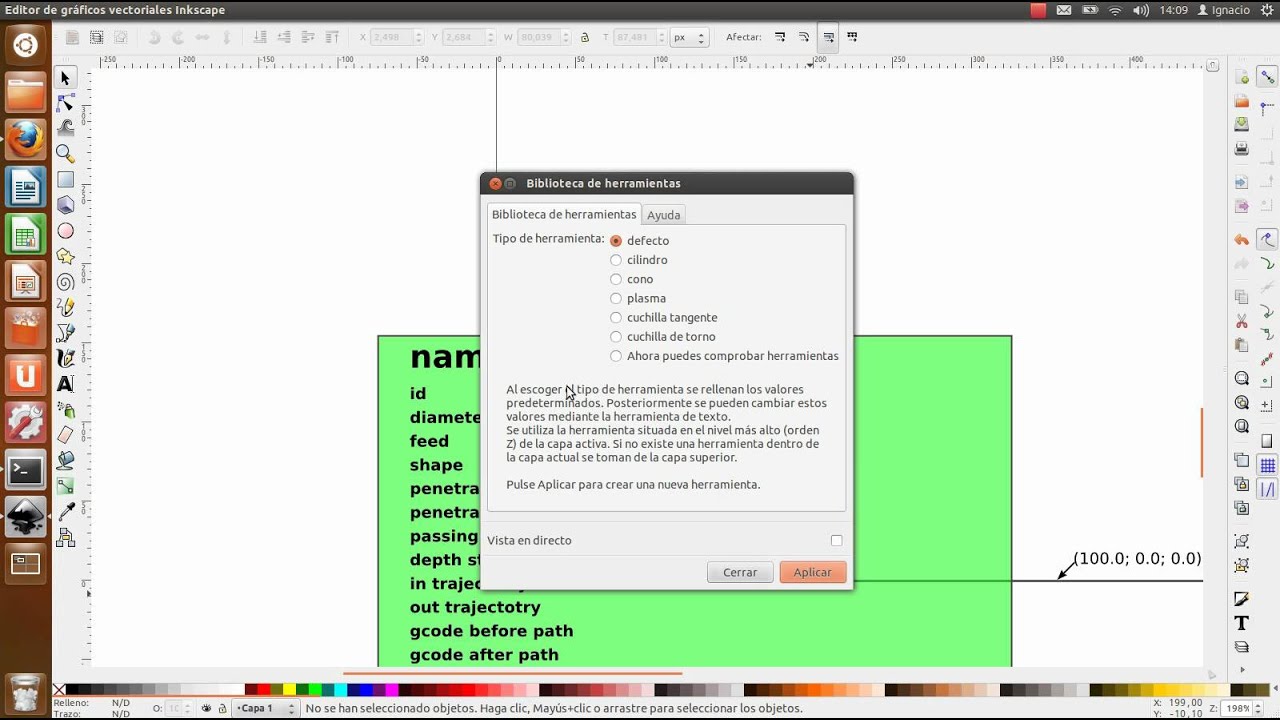
Task: Select the Pencil freehand tool
Action: click(x=66, y=308)
